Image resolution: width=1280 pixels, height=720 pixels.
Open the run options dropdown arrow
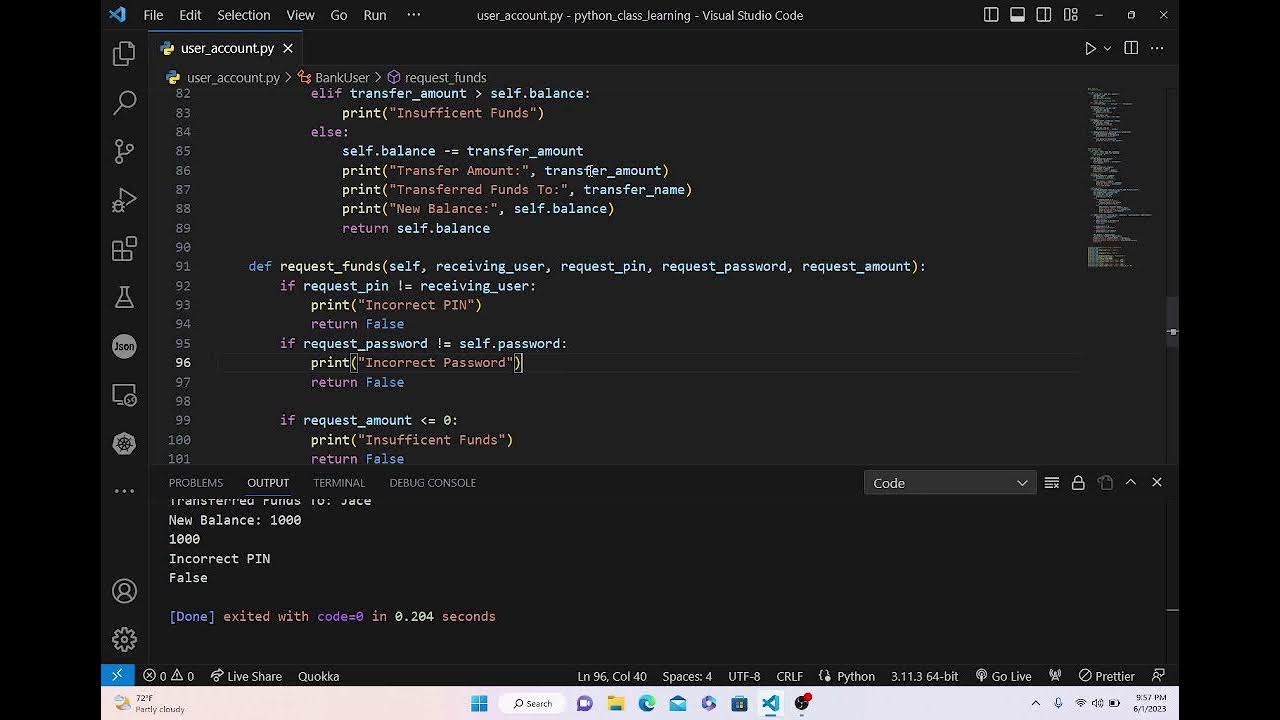pyautogui.click(x=1107, y=48)
